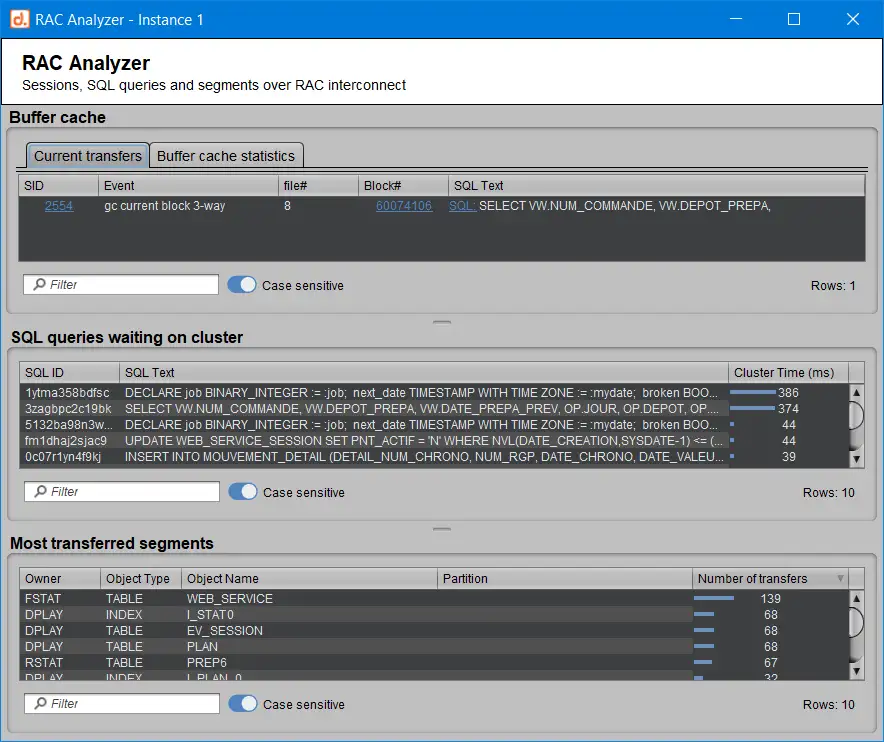The image size is (884, 742).
Task: Click the Buffer cache Filter input field
Action: 121,285
